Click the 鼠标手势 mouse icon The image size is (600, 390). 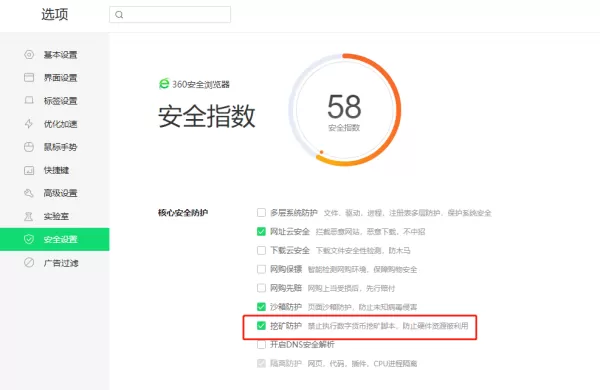point(29,147)
